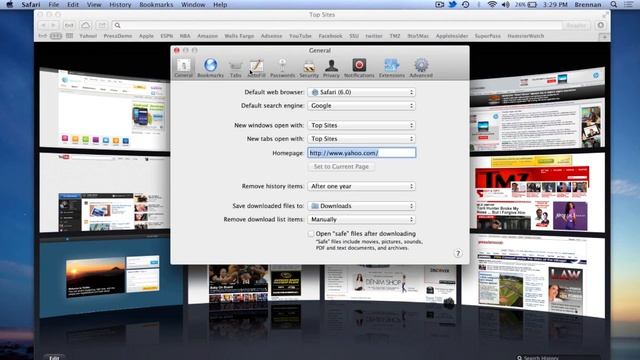The height and width of the screenshot is (360, 640).
Task: Click the Twitter bird menu bar icon
Action: 452,4
